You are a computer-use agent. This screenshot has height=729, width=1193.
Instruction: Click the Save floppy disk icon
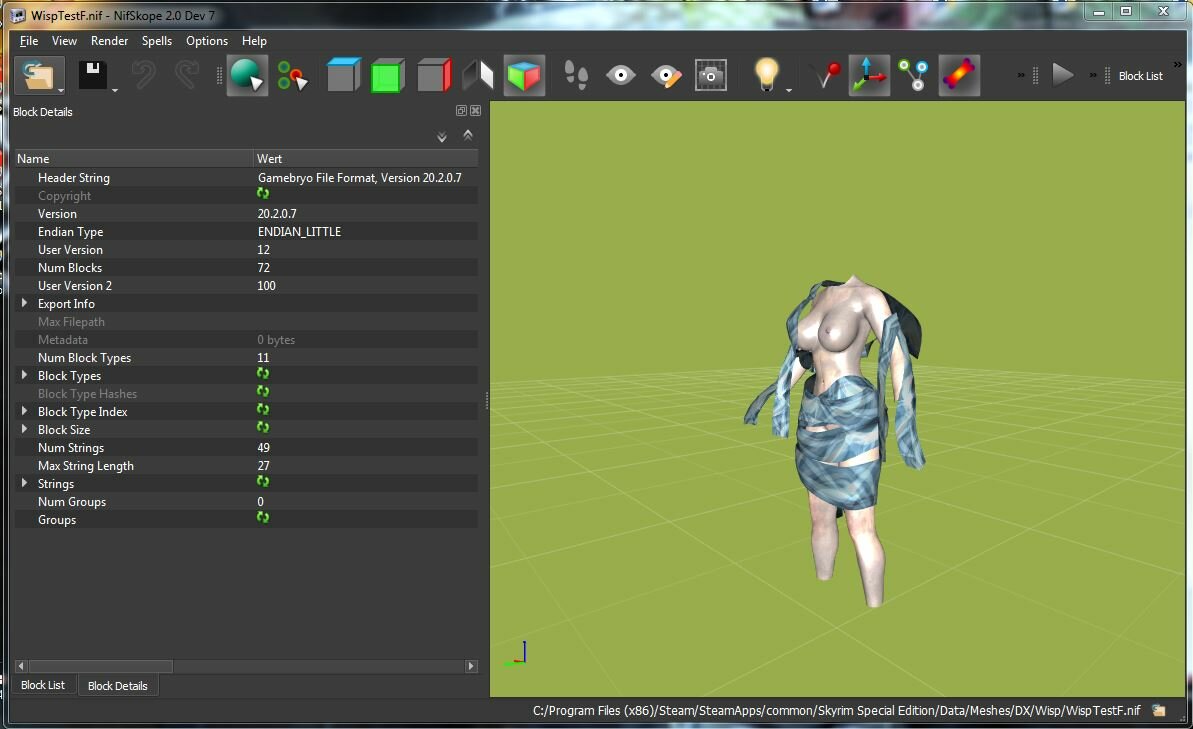[x=93, y=75]
